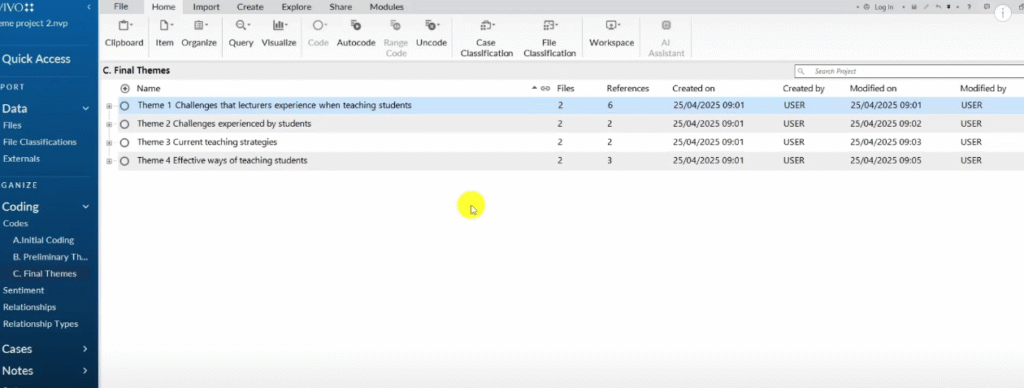Click Log In in the title bar
The width and height of the screenshot is (1024, 388).
[x=884, y=7]
